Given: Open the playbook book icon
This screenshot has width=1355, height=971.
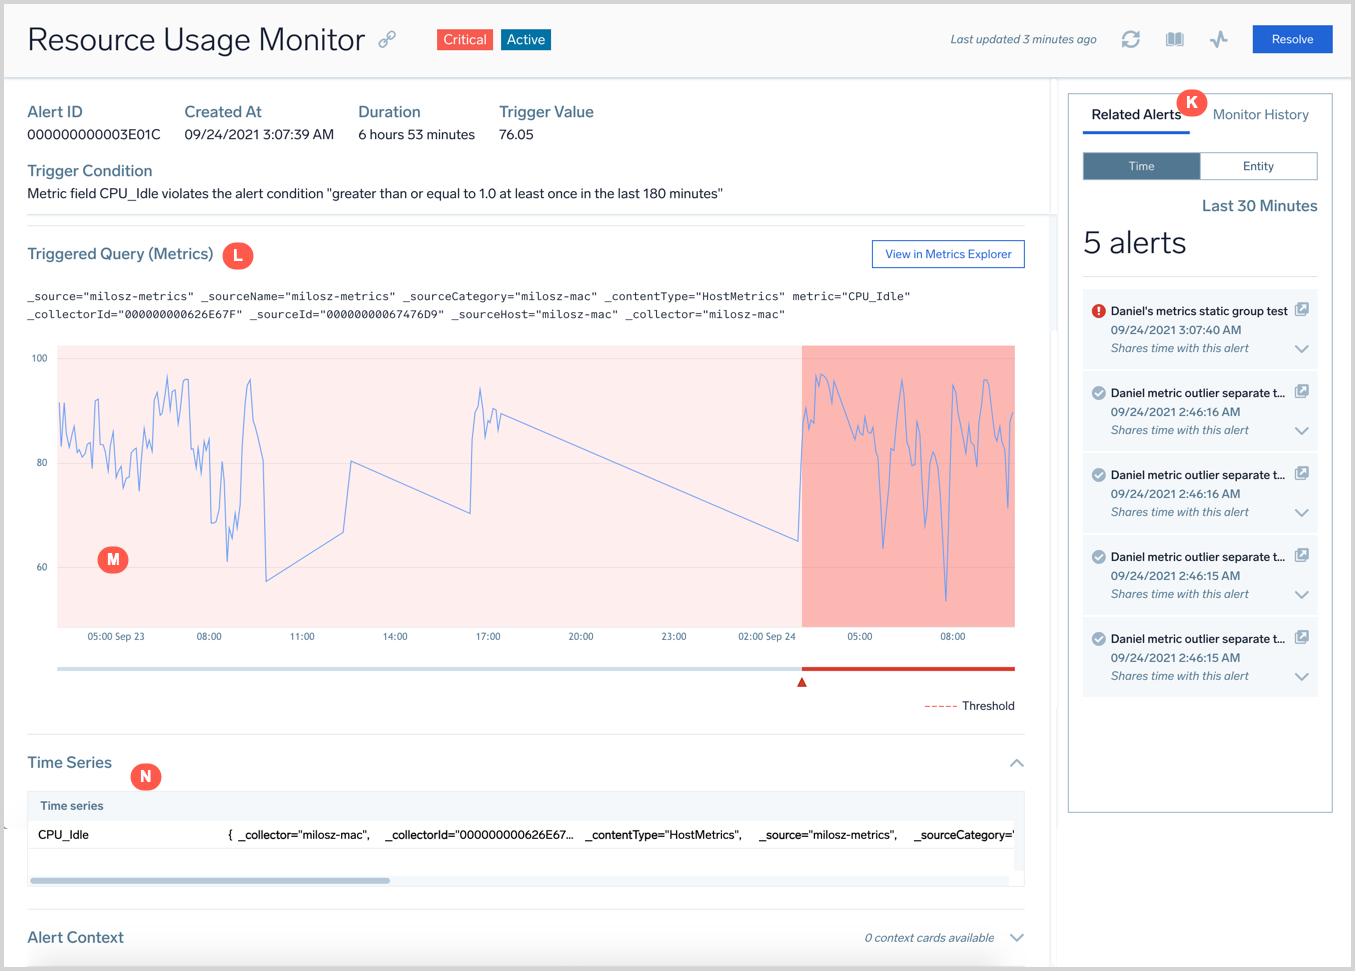Looking at the screenshot, I should pyautogui.click(x=1174, y=39).
